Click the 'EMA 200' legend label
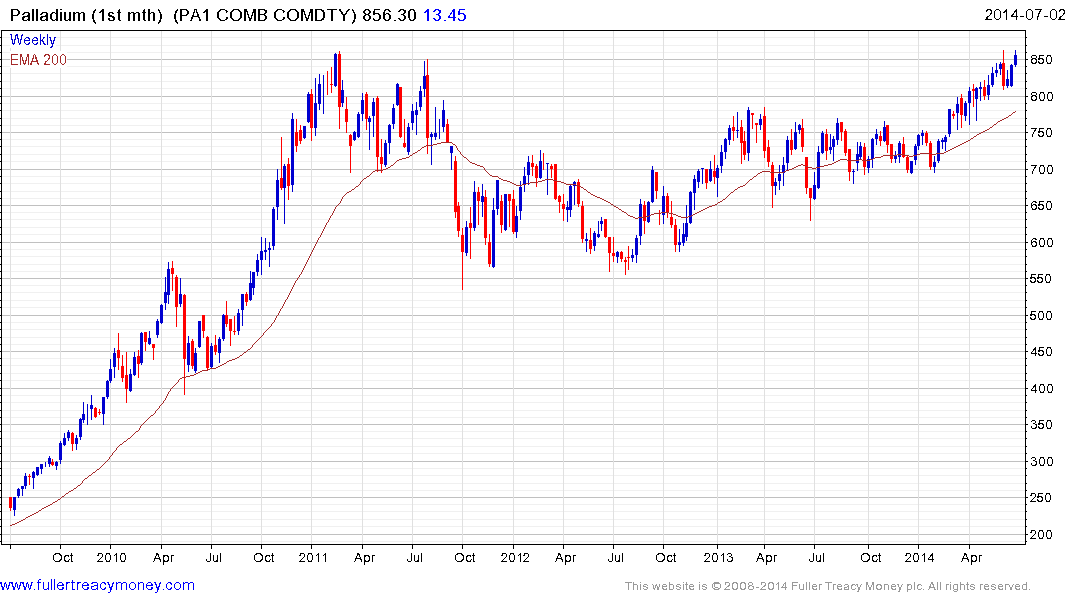Image resolution: width=1075 pixels, height=600 pixels. pyautogui.click(x=38, y=60)
